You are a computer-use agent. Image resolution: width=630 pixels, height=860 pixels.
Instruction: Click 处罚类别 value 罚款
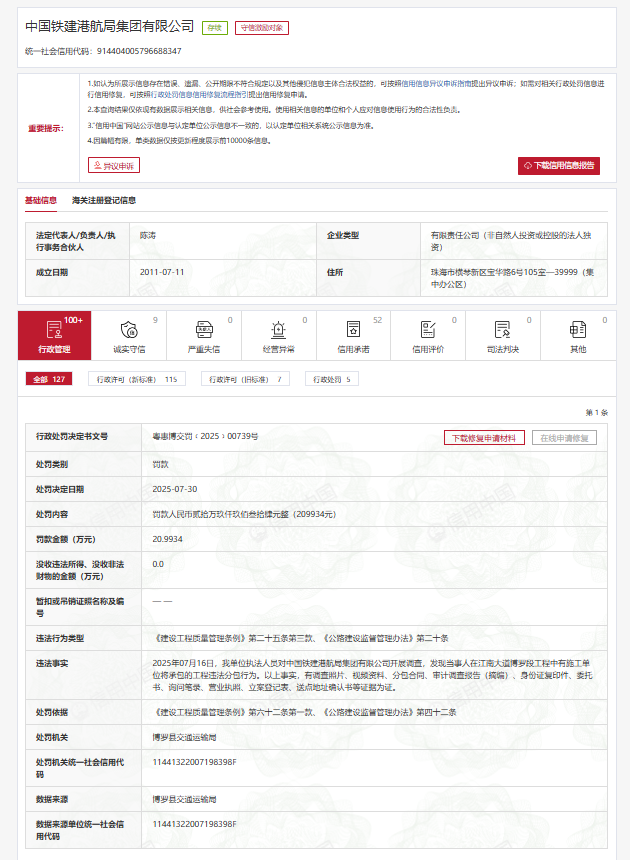click(160, 465)
